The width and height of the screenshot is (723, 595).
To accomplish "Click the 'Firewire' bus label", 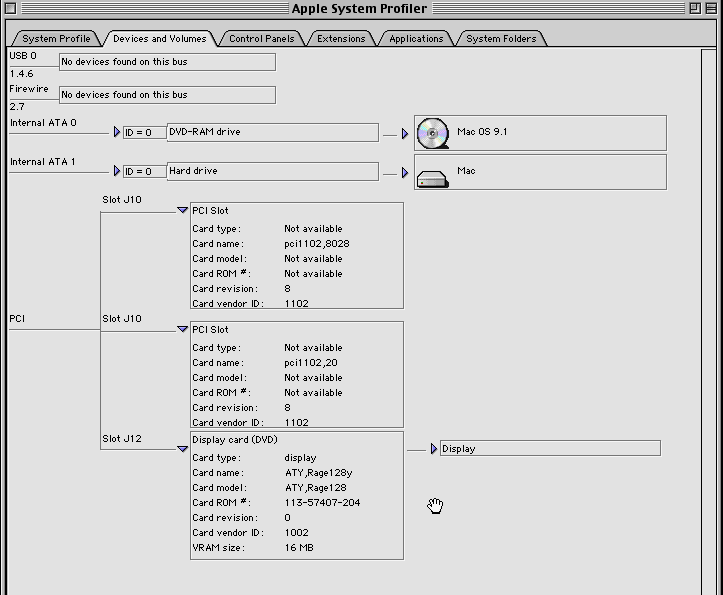I will click(29, 89).
